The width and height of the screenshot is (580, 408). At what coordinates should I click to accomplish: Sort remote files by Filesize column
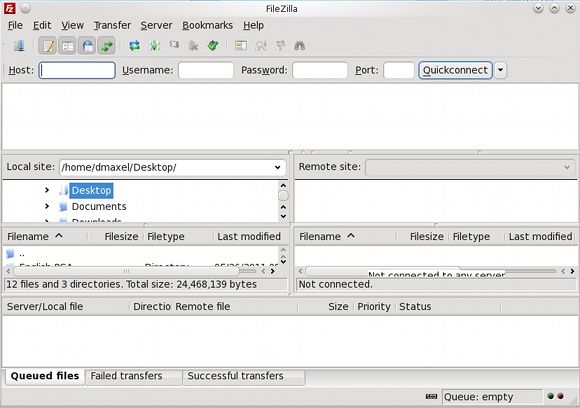coord(423,236)
